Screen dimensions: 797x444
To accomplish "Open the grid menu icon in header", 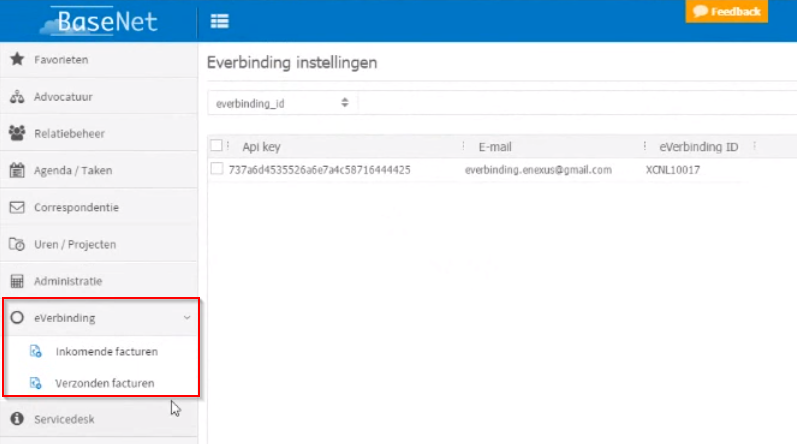I will point(220,21).
